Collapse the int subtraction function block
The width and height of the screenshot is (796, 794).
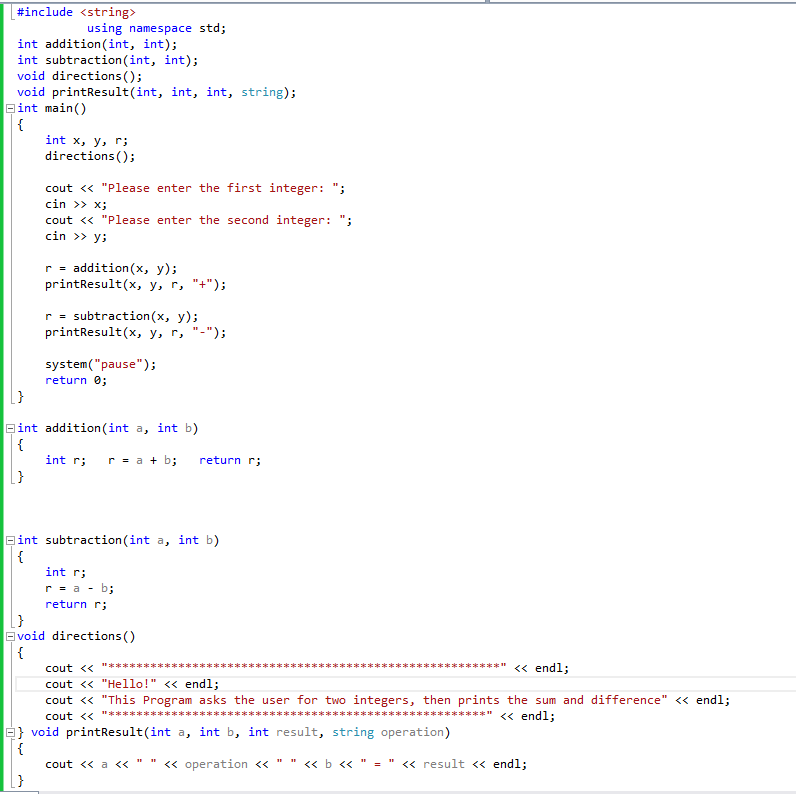10,540
